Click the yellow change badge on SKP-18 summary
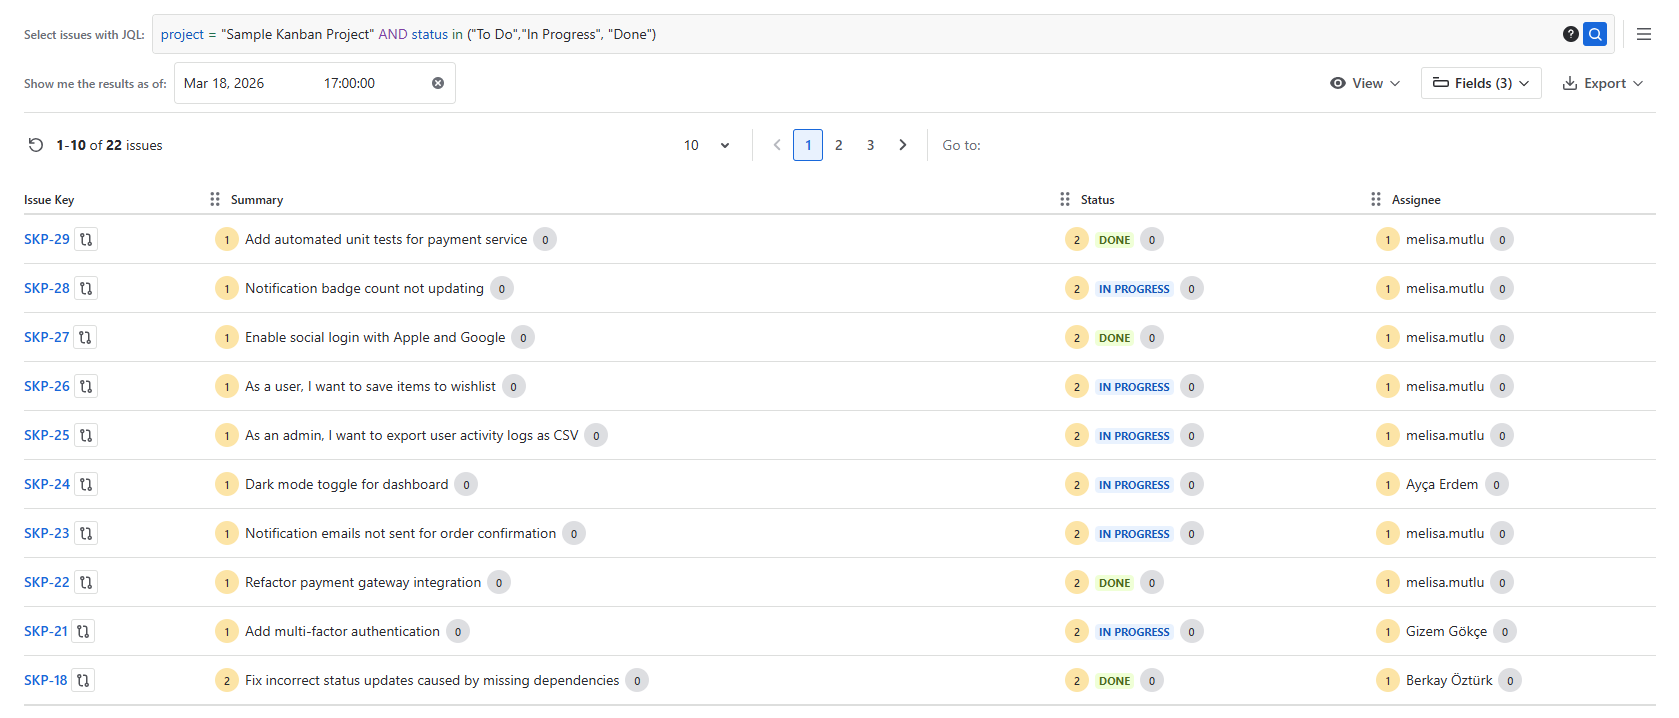The height and width of the screenshot is (718, 1679). tap(227, 681)
